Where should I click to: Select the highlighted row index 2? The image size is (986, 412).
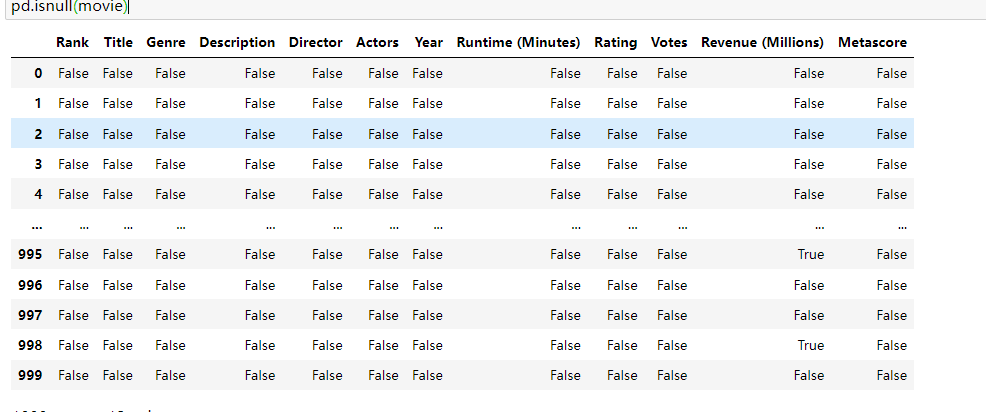[x=38, y=134]
